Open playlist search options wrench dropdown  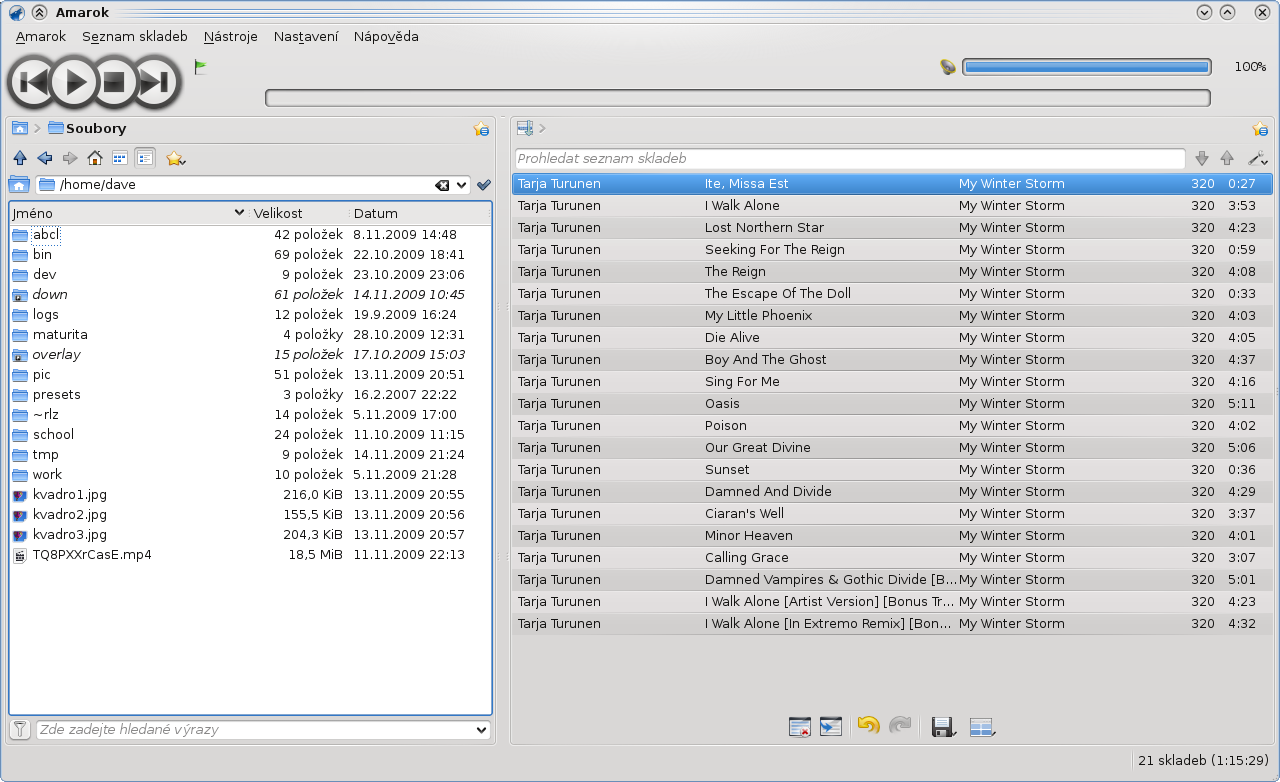point(1257,158)
